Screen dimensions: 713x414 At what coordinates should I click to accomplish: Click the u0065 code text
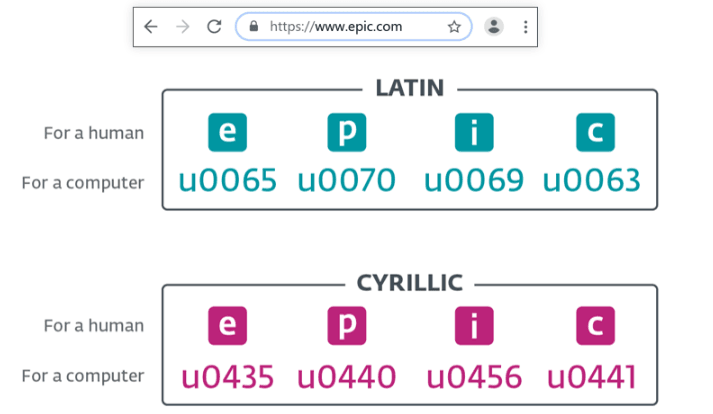tap(228, 181)
